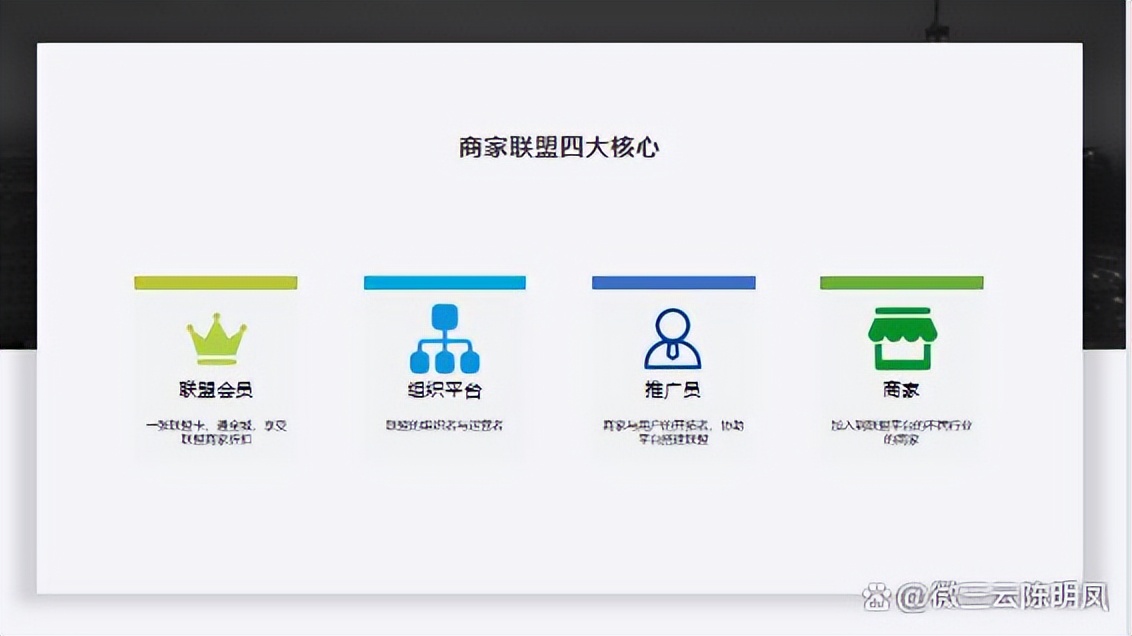Collapse the 商家 description section
This screenshot has height=636, width=1132.
click(x=901, y=430)
